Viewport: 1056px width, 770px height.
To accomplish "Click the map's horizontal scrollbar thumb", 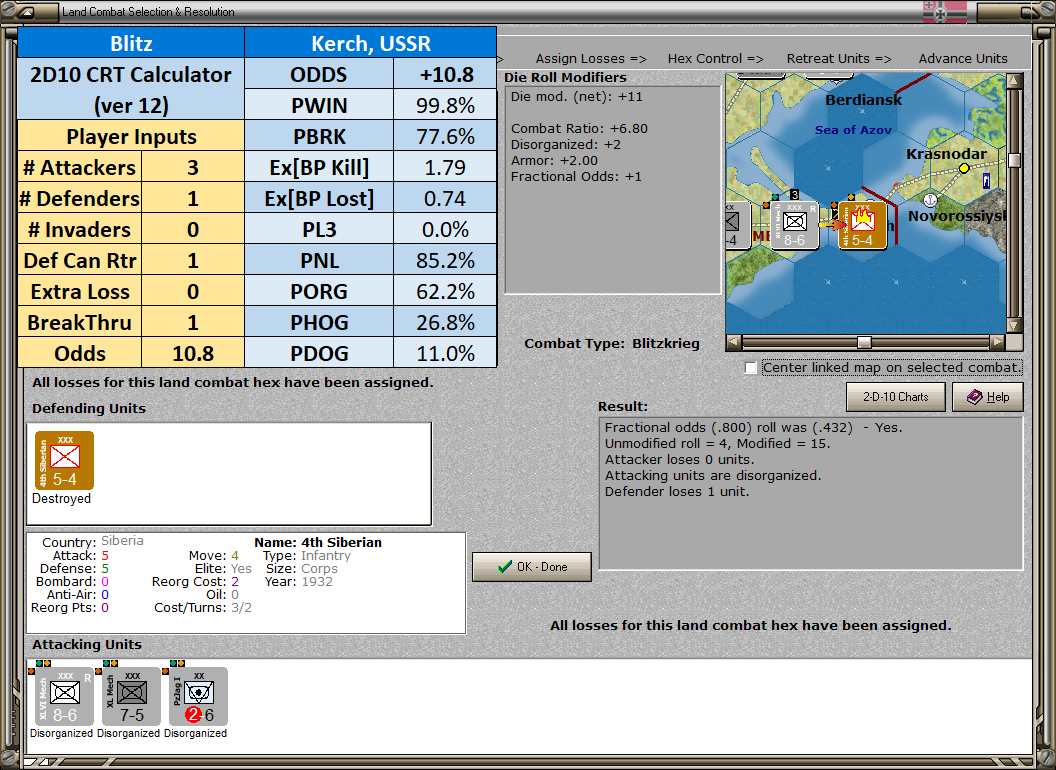I will (863, 342).
